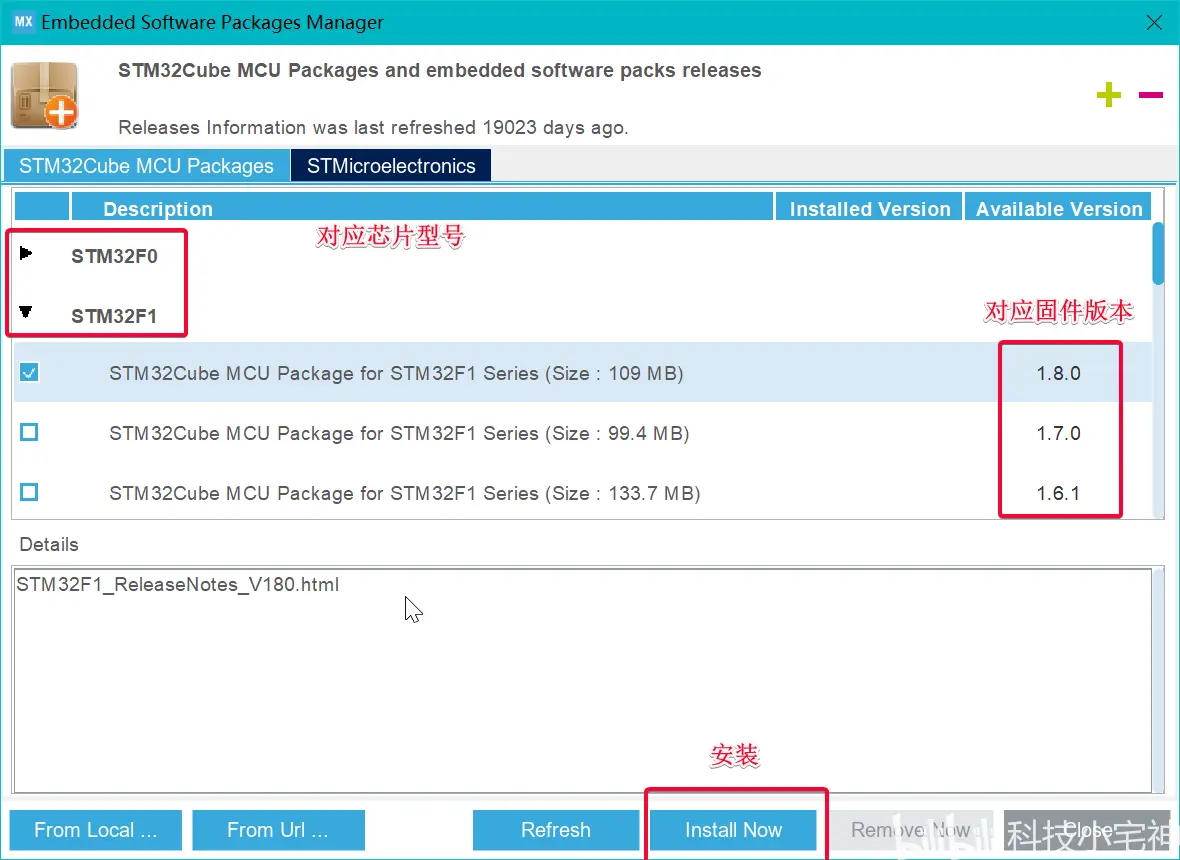Uncheck the 1.8.0 STM32F1 package checkbox
This screenshot has height=860, width=1180.
click(x=29, y=372)
